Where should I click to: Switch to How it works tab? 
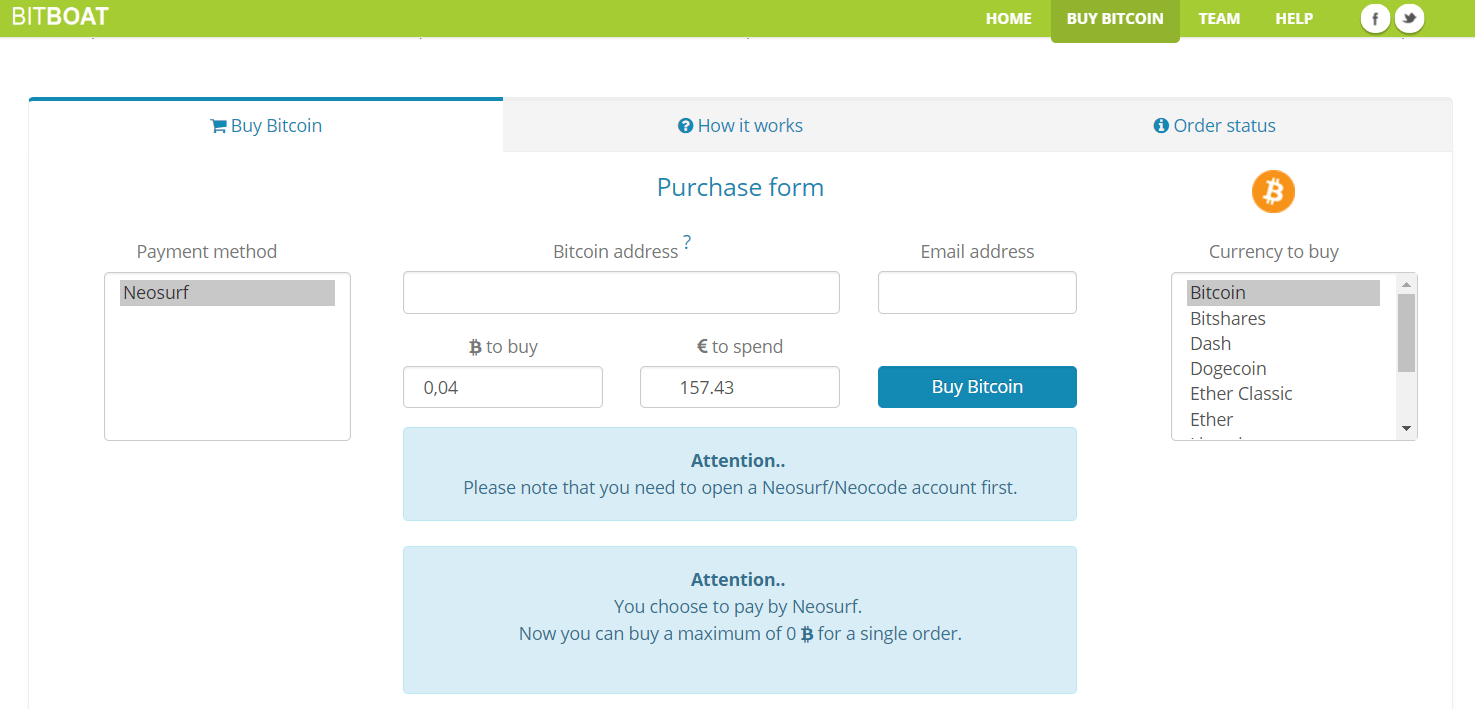tap(740, 126)
